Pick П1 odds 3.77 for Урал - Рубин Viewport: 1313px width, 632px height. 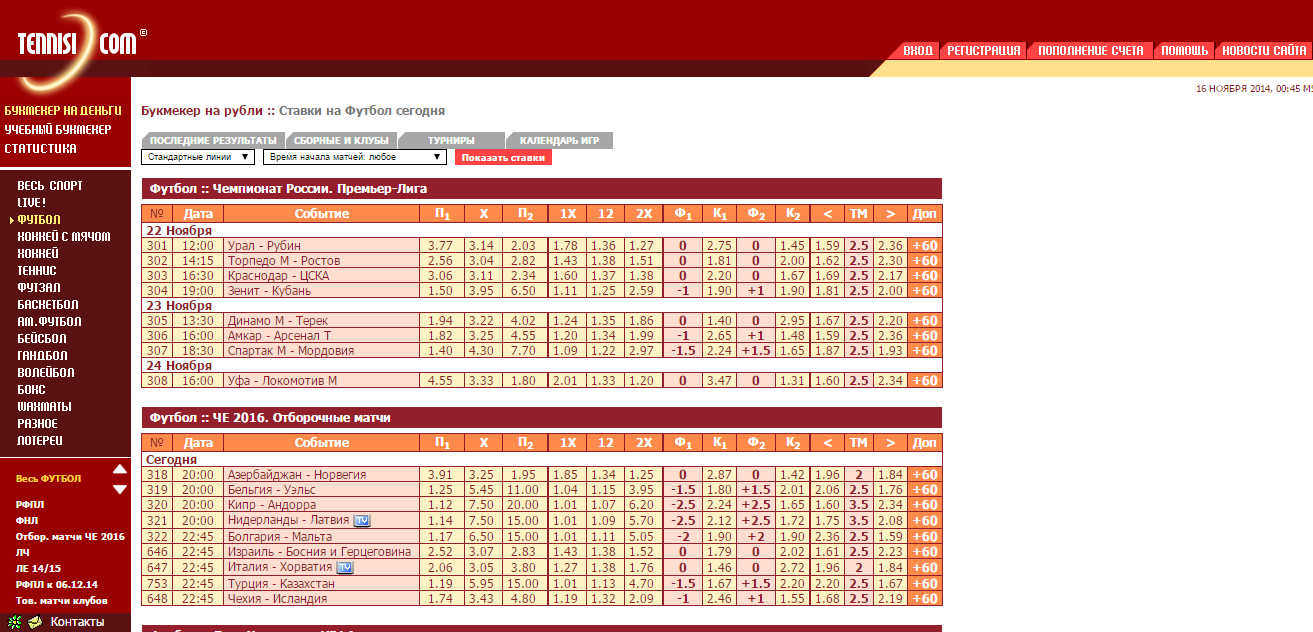coord(441,246)
